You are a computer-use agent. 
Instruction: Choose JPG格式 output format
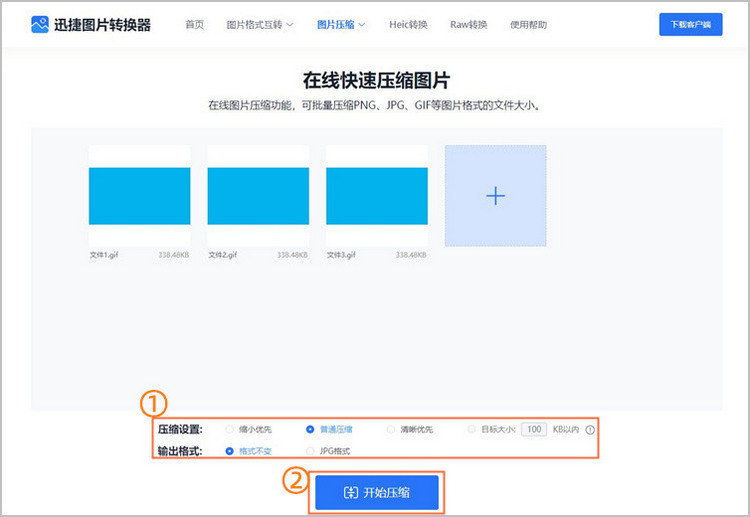pyautogui.click(x=310, y=451)
